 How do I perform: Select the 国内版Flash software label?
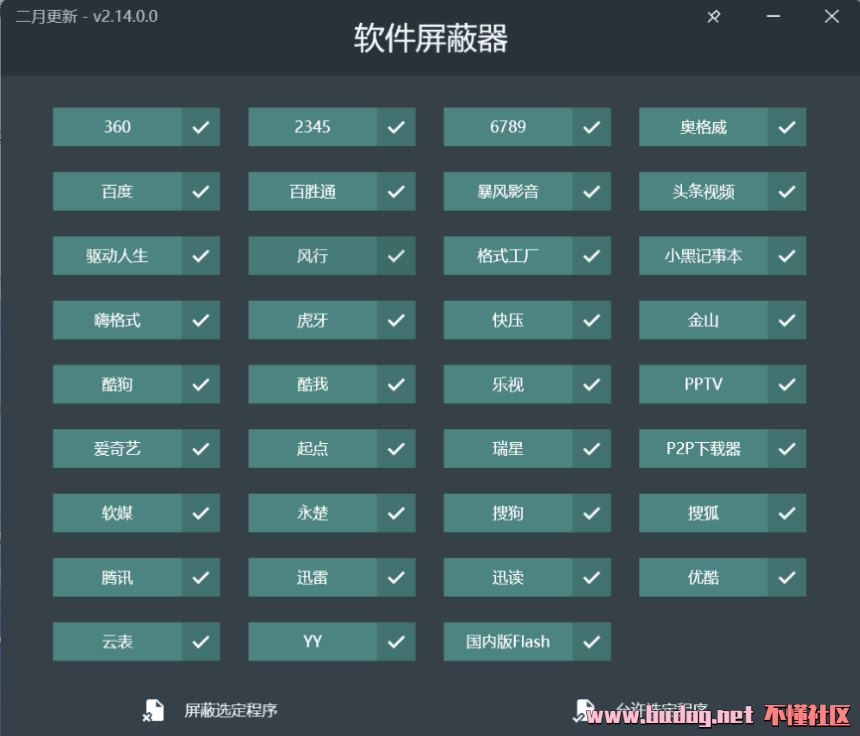point(508,641)
